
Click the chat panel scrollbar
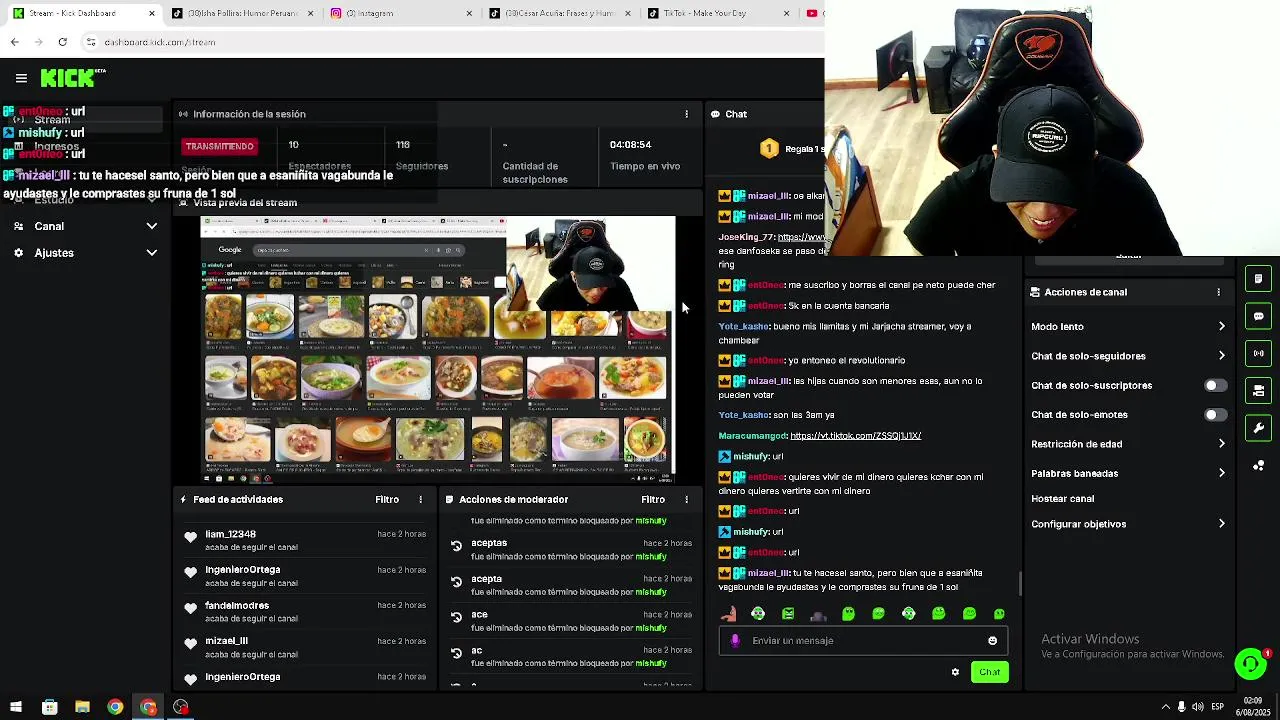coord(1019,582)
